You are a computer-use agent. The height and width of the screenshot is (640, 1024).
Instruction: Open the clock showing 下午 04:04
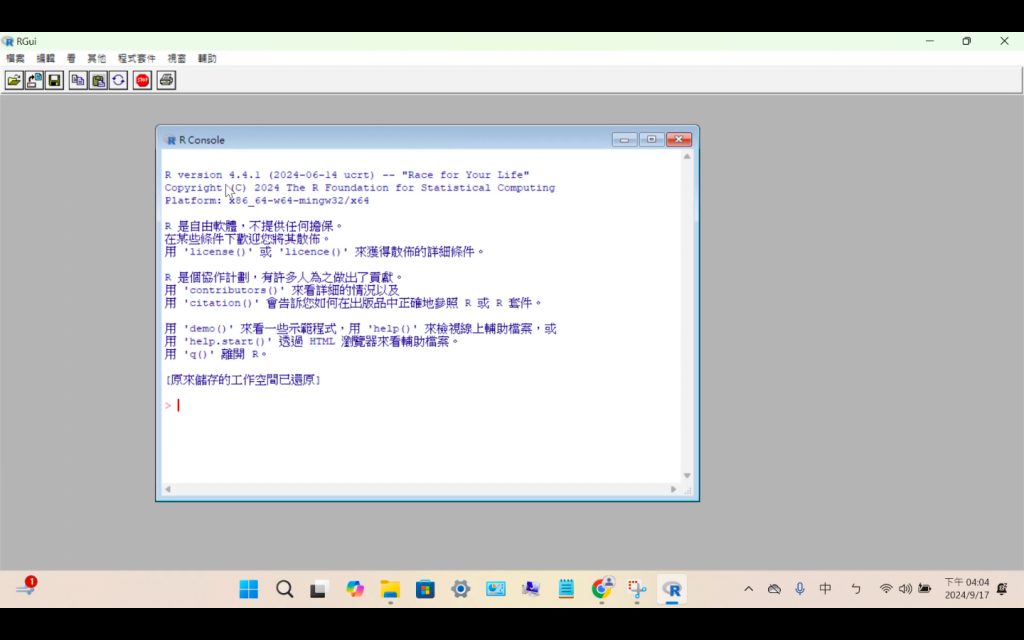967,588
